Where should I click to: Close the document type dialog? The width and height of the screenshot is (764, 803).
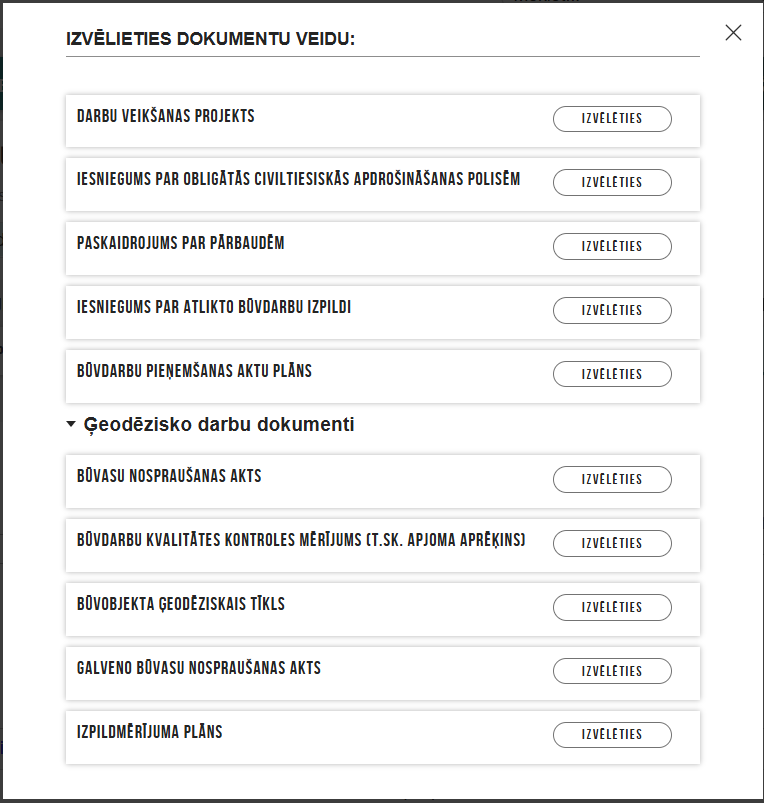click(733, 33)
